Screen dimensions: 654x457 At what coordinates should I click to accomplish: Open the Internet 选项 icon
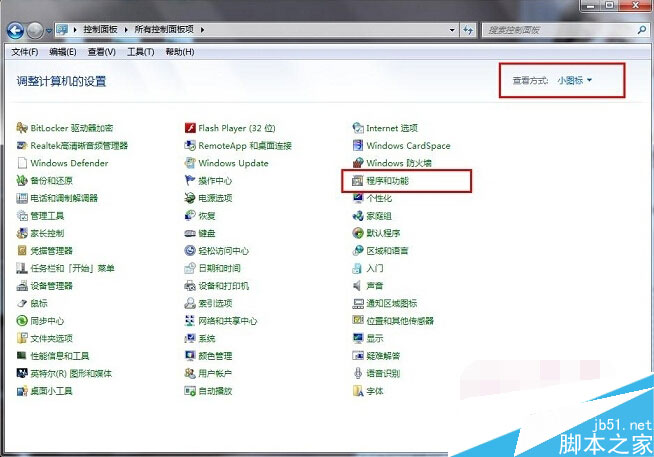pyautogui.click(x=358, y=128)
